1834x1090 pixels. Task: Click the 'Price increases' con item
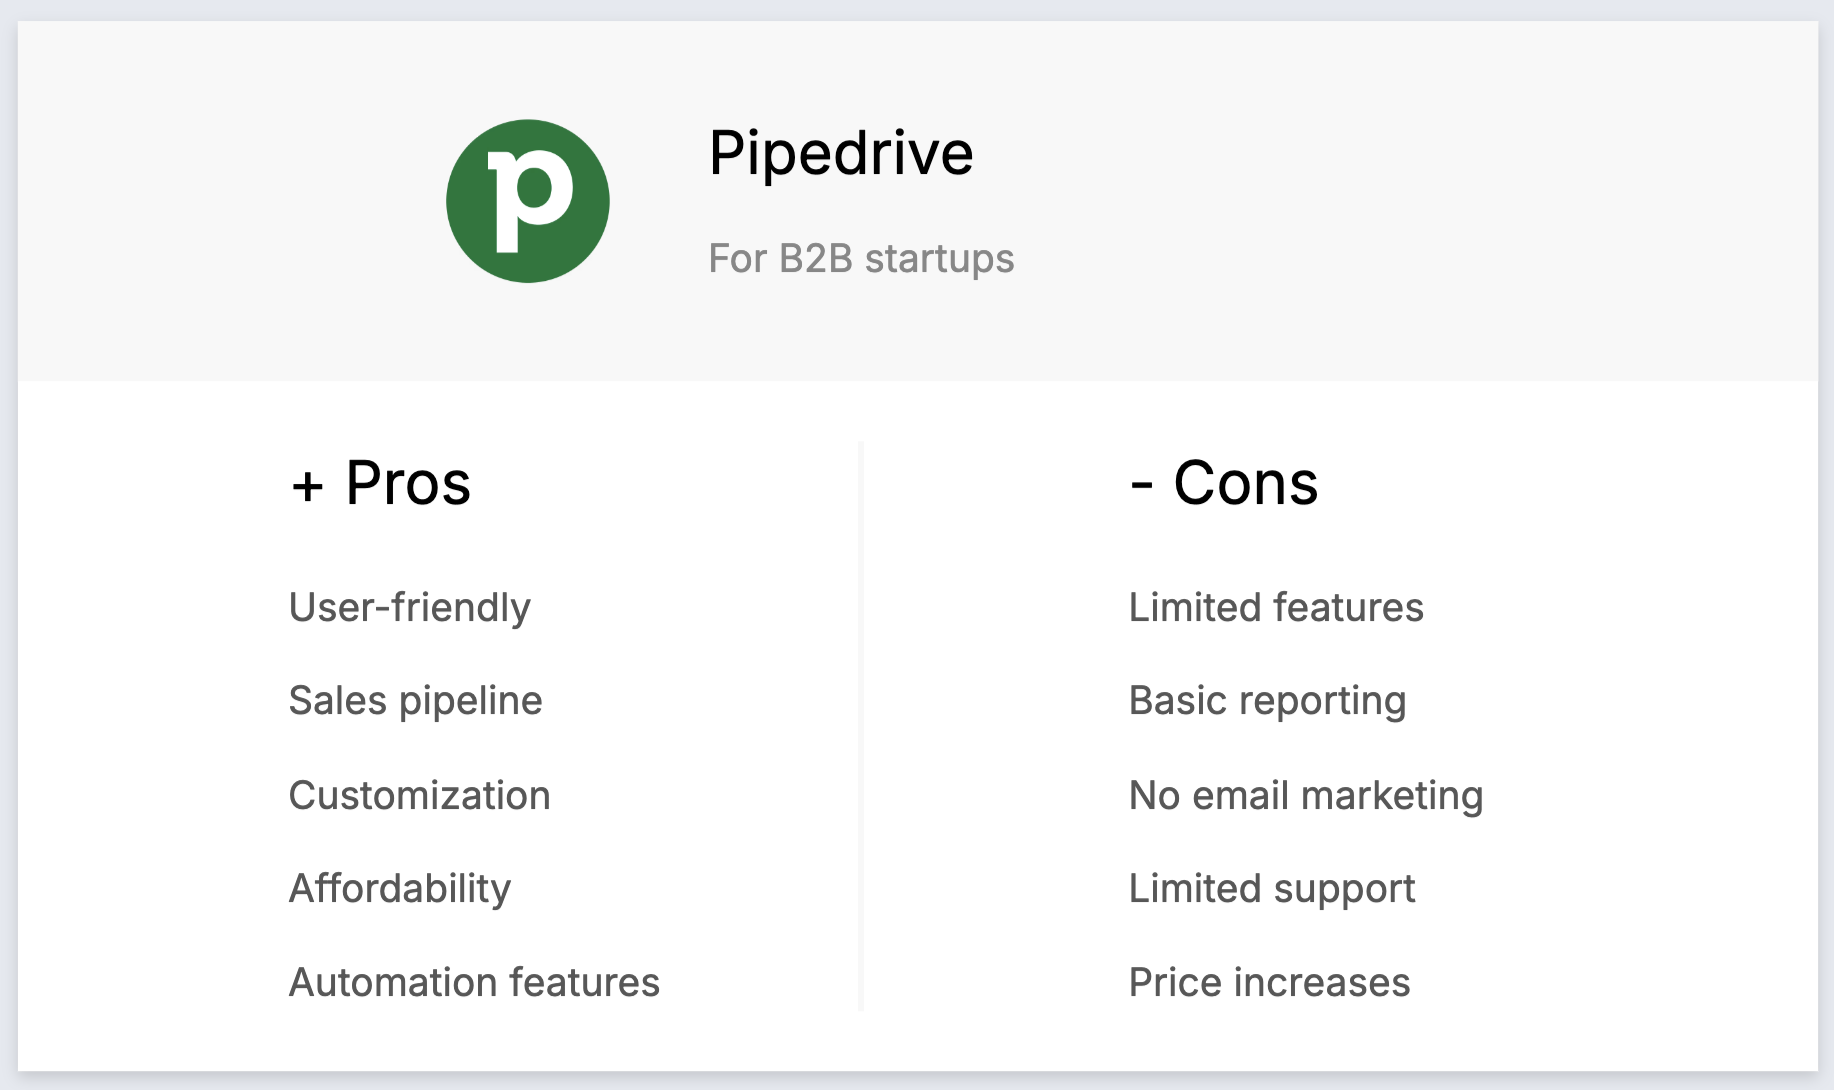click(1269, 982)
